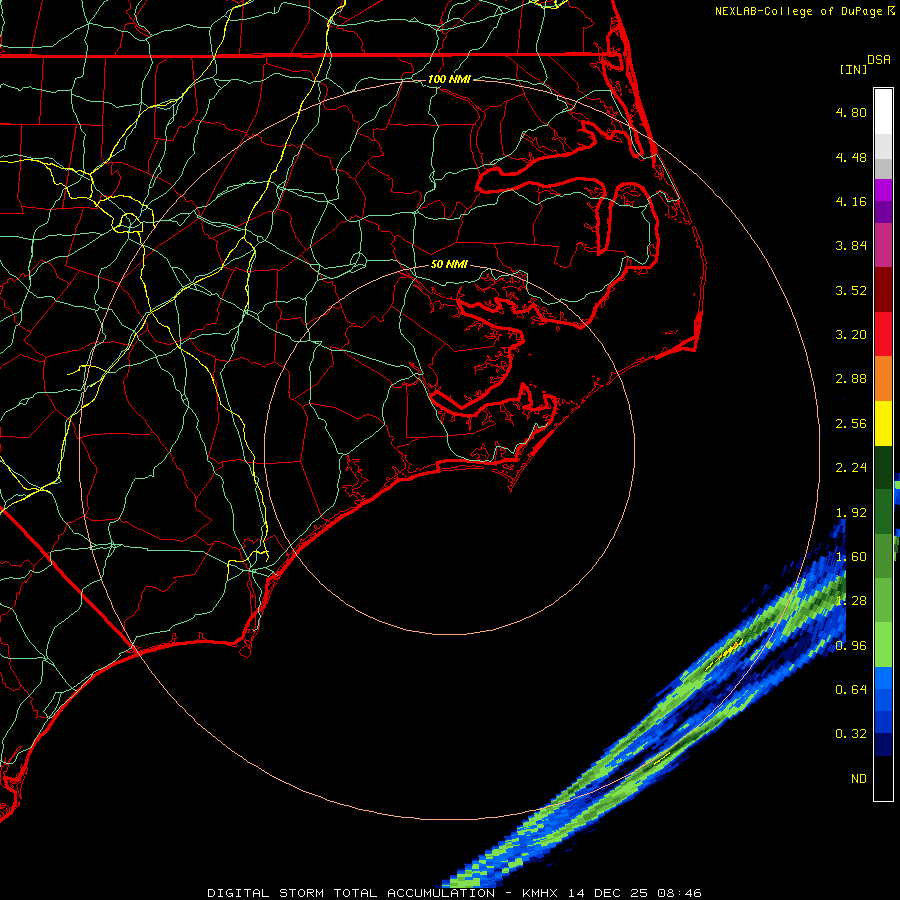Pick the pink legend swatch near 3.84
900x900 pixels.
tap(883, 245)
